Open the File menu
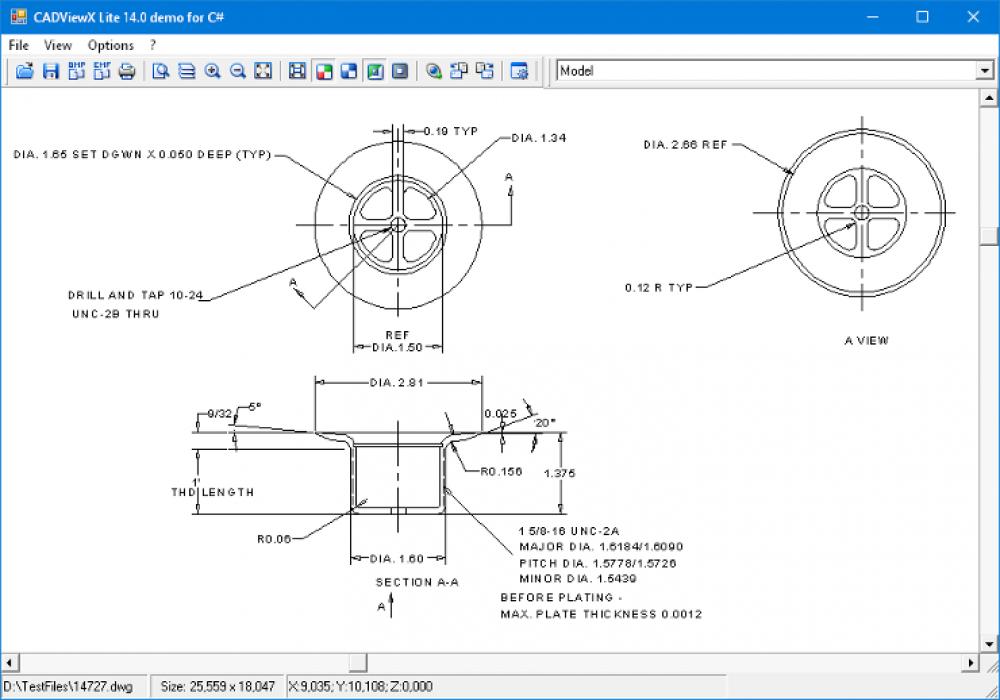This screenshot has height=700, width=1000. (x=17, y=45)
